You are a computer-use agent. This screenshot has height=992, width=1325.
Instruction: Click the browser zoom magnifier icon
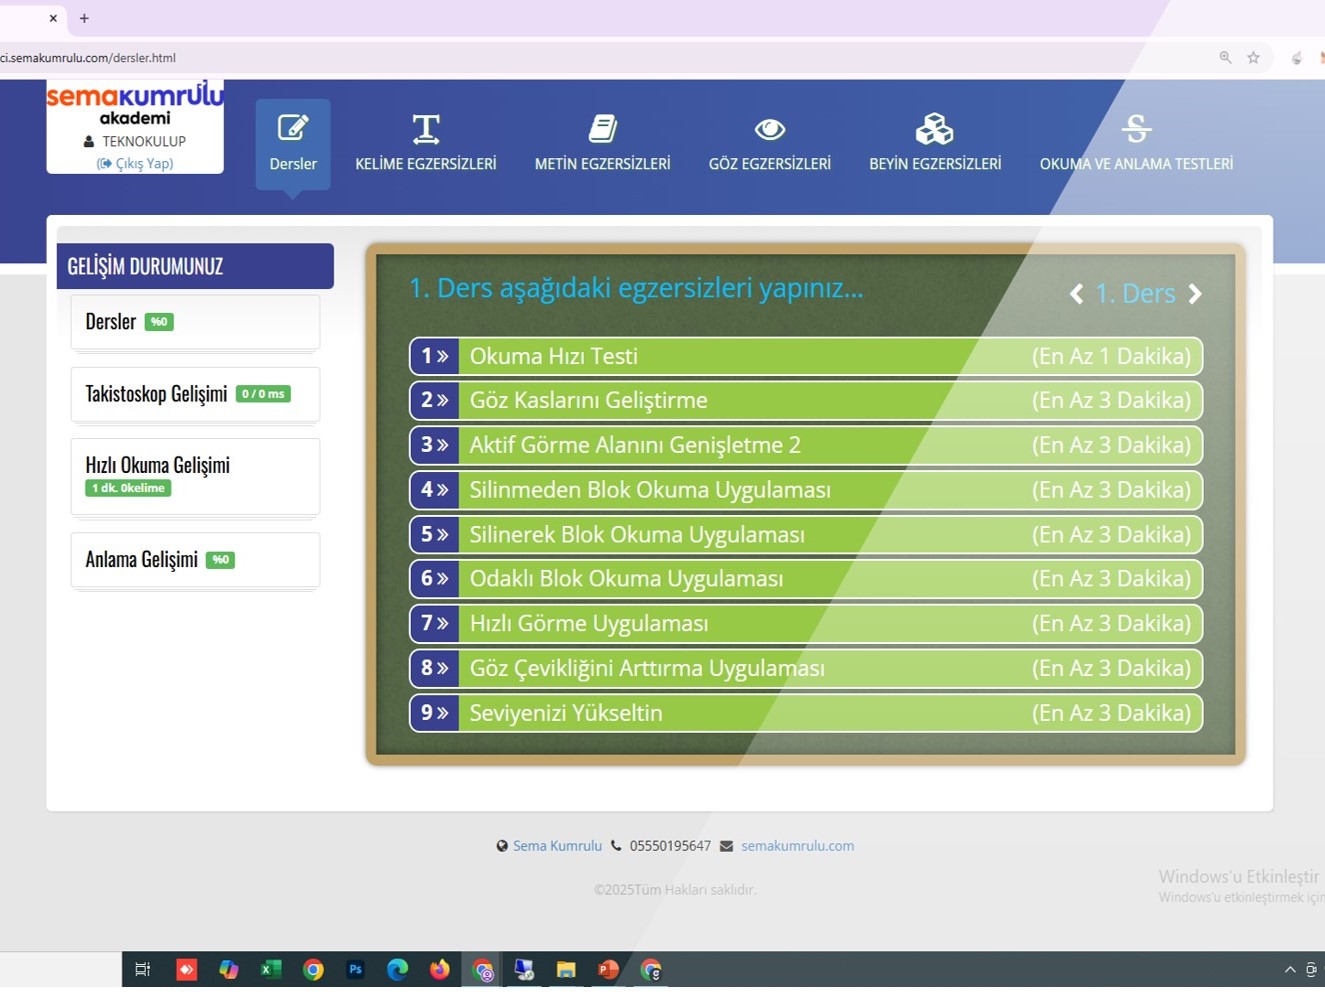[1225, 58]
